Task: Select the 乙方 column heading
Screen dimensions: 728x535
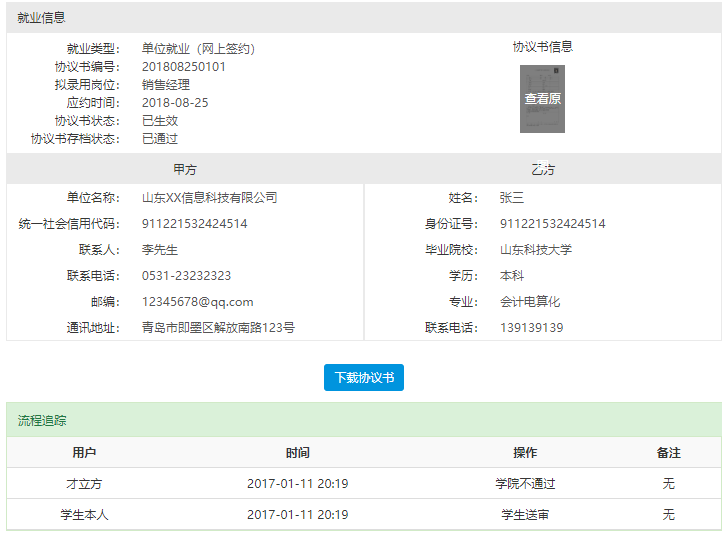Action: tap(543, 169)
